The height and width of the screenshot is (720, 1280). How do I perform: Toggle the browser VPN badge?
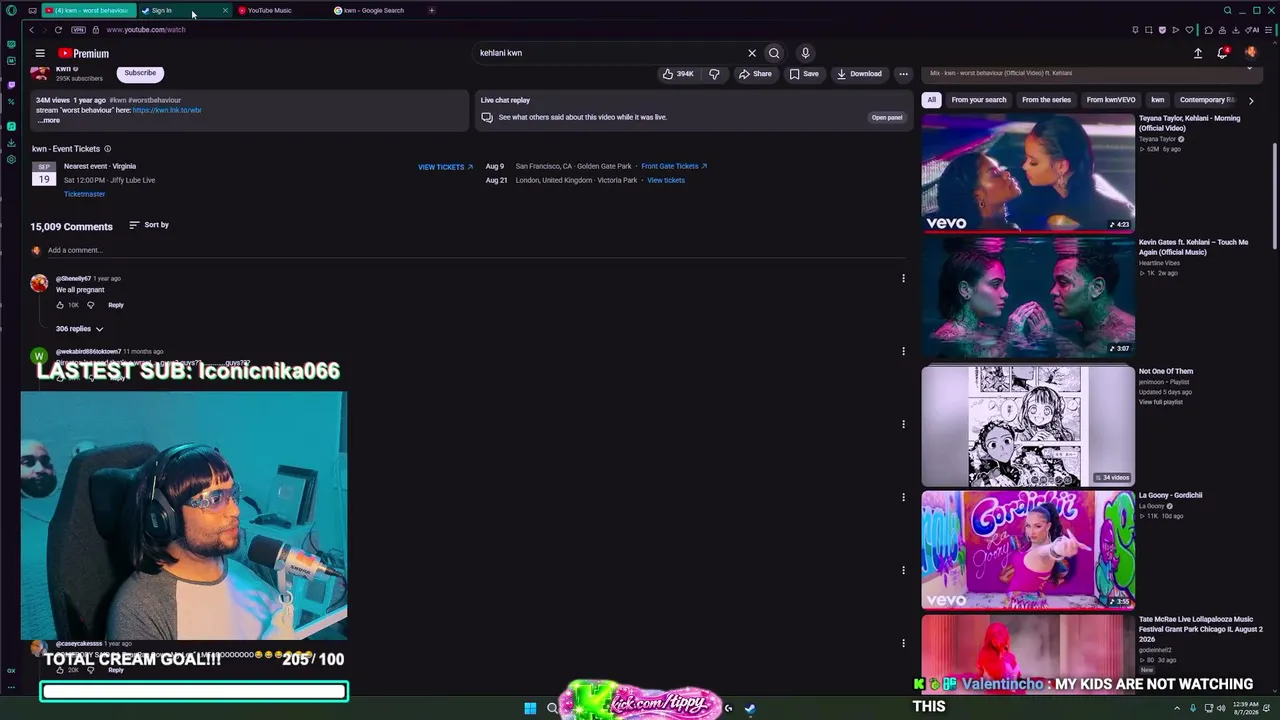79,30
